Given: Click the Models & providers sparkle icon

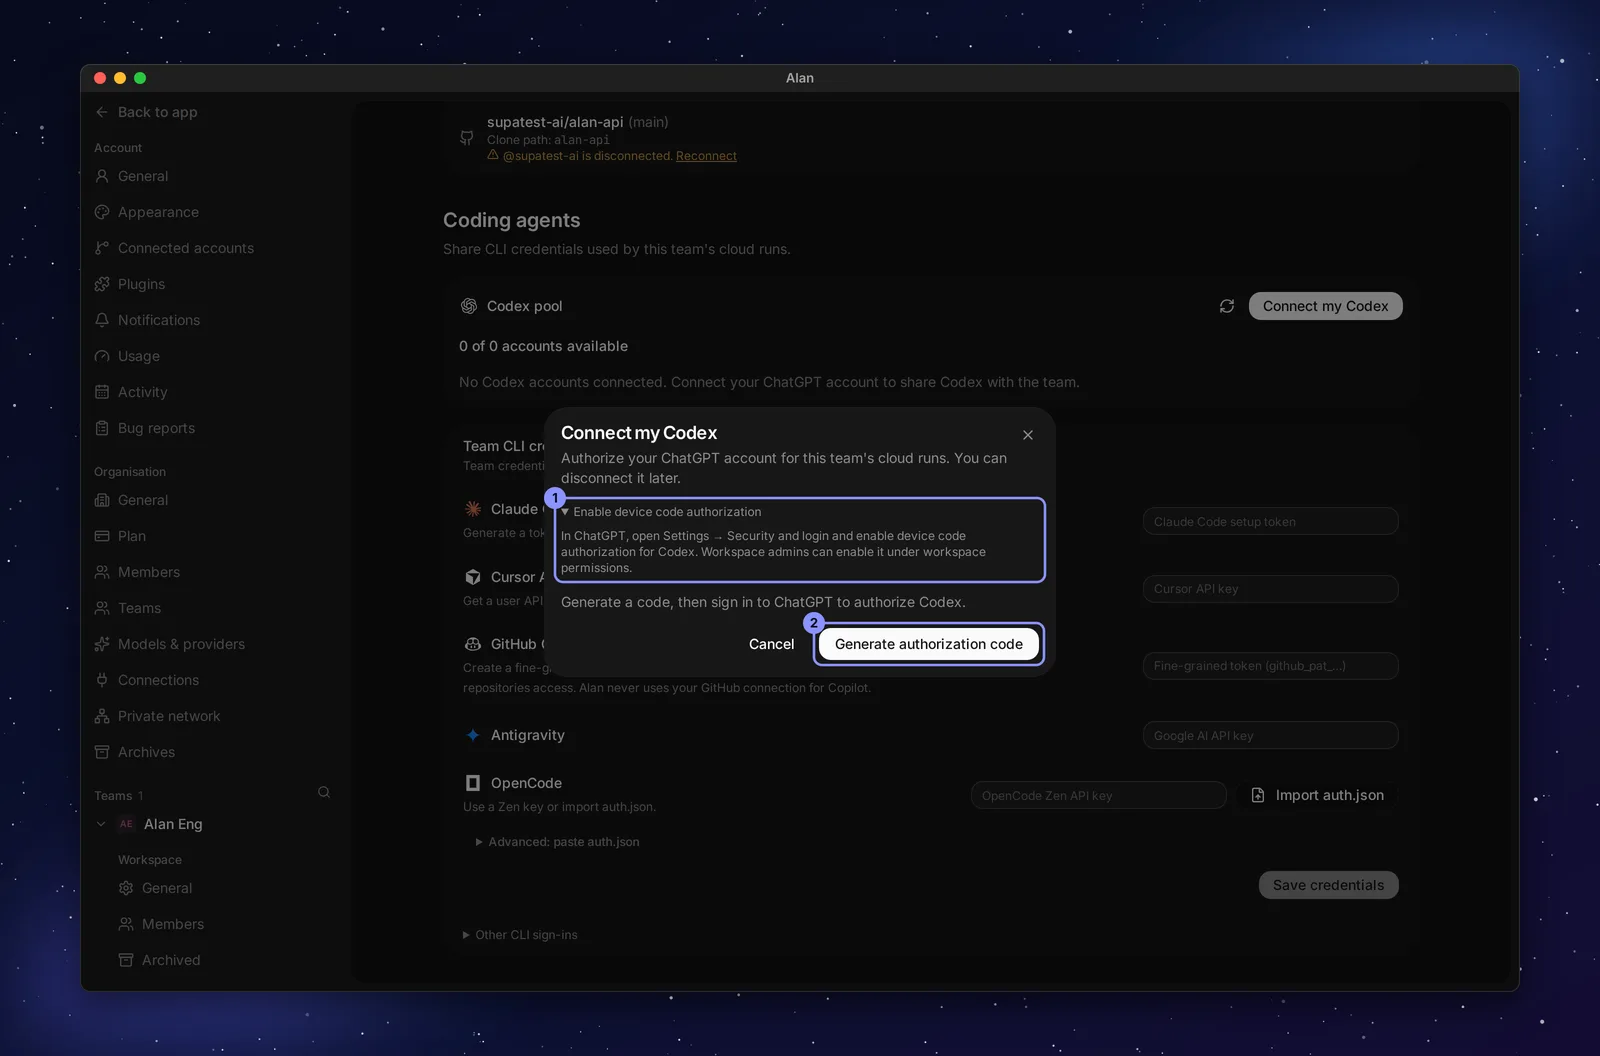Looking at the screenshot, I should [102, 644].
